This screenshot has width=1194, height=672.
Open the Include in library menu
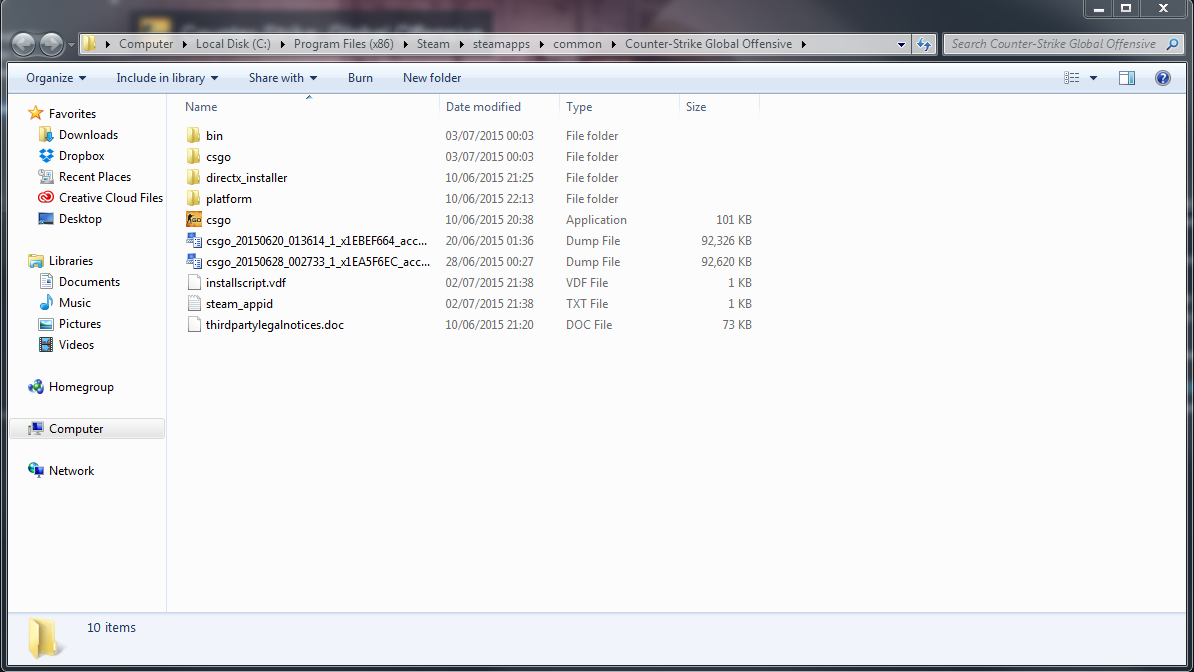click(x=167, y=78)
